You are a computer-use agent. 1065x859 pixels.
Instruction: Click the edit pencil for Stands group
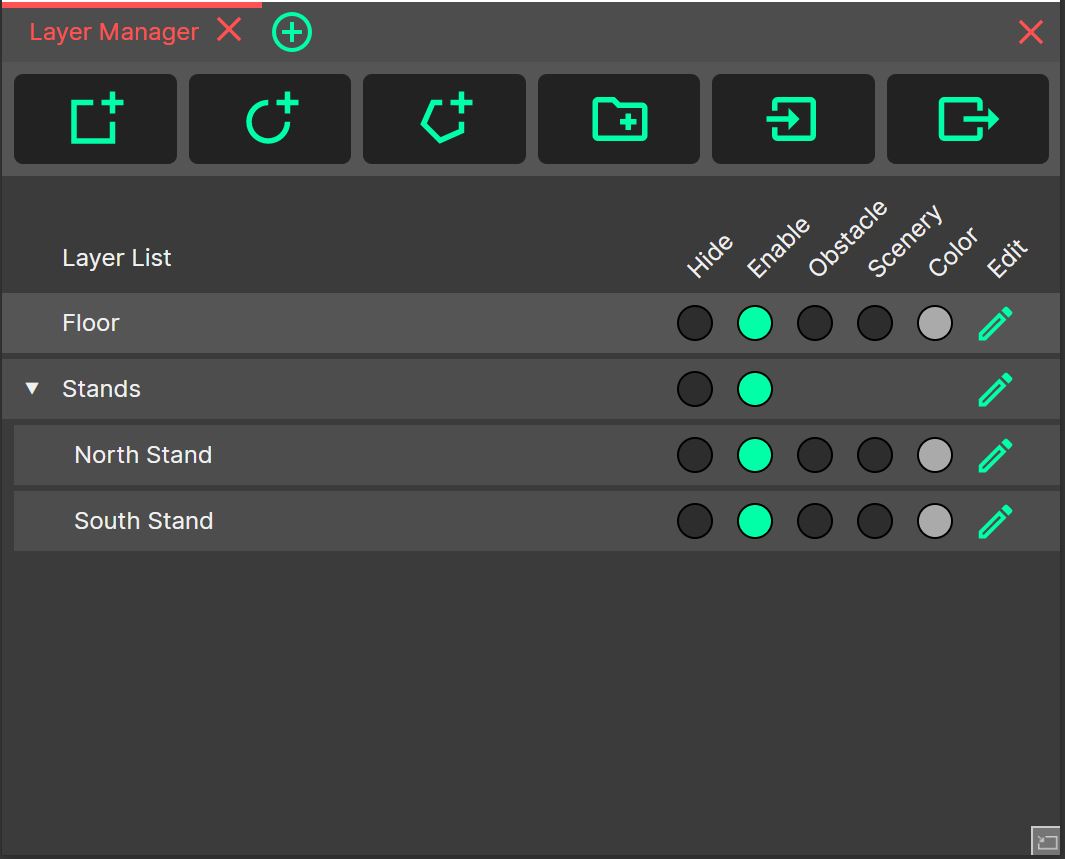click(x=995, y=389)
